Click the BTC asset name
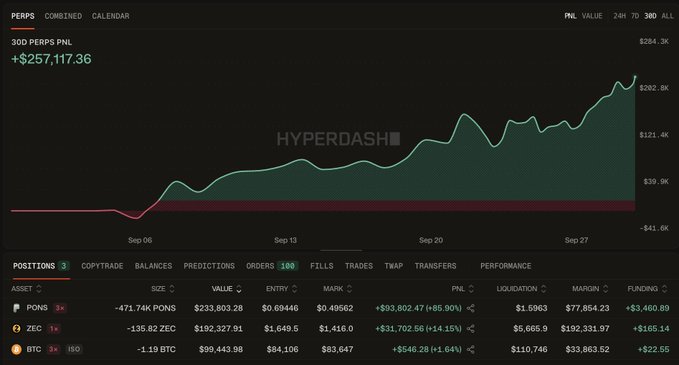Image resolution: width=679 pixels, height=365 pixels. pos(34,349)
